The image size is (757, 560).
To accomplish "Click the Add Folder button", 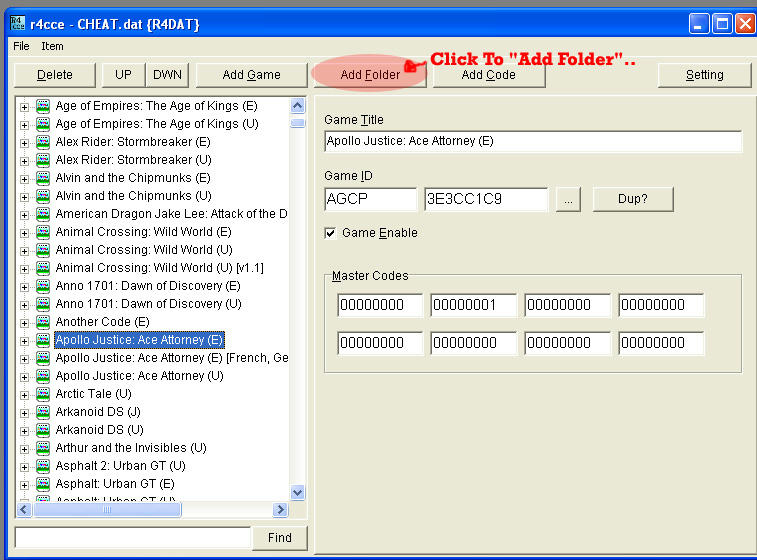I will point(370,75).
